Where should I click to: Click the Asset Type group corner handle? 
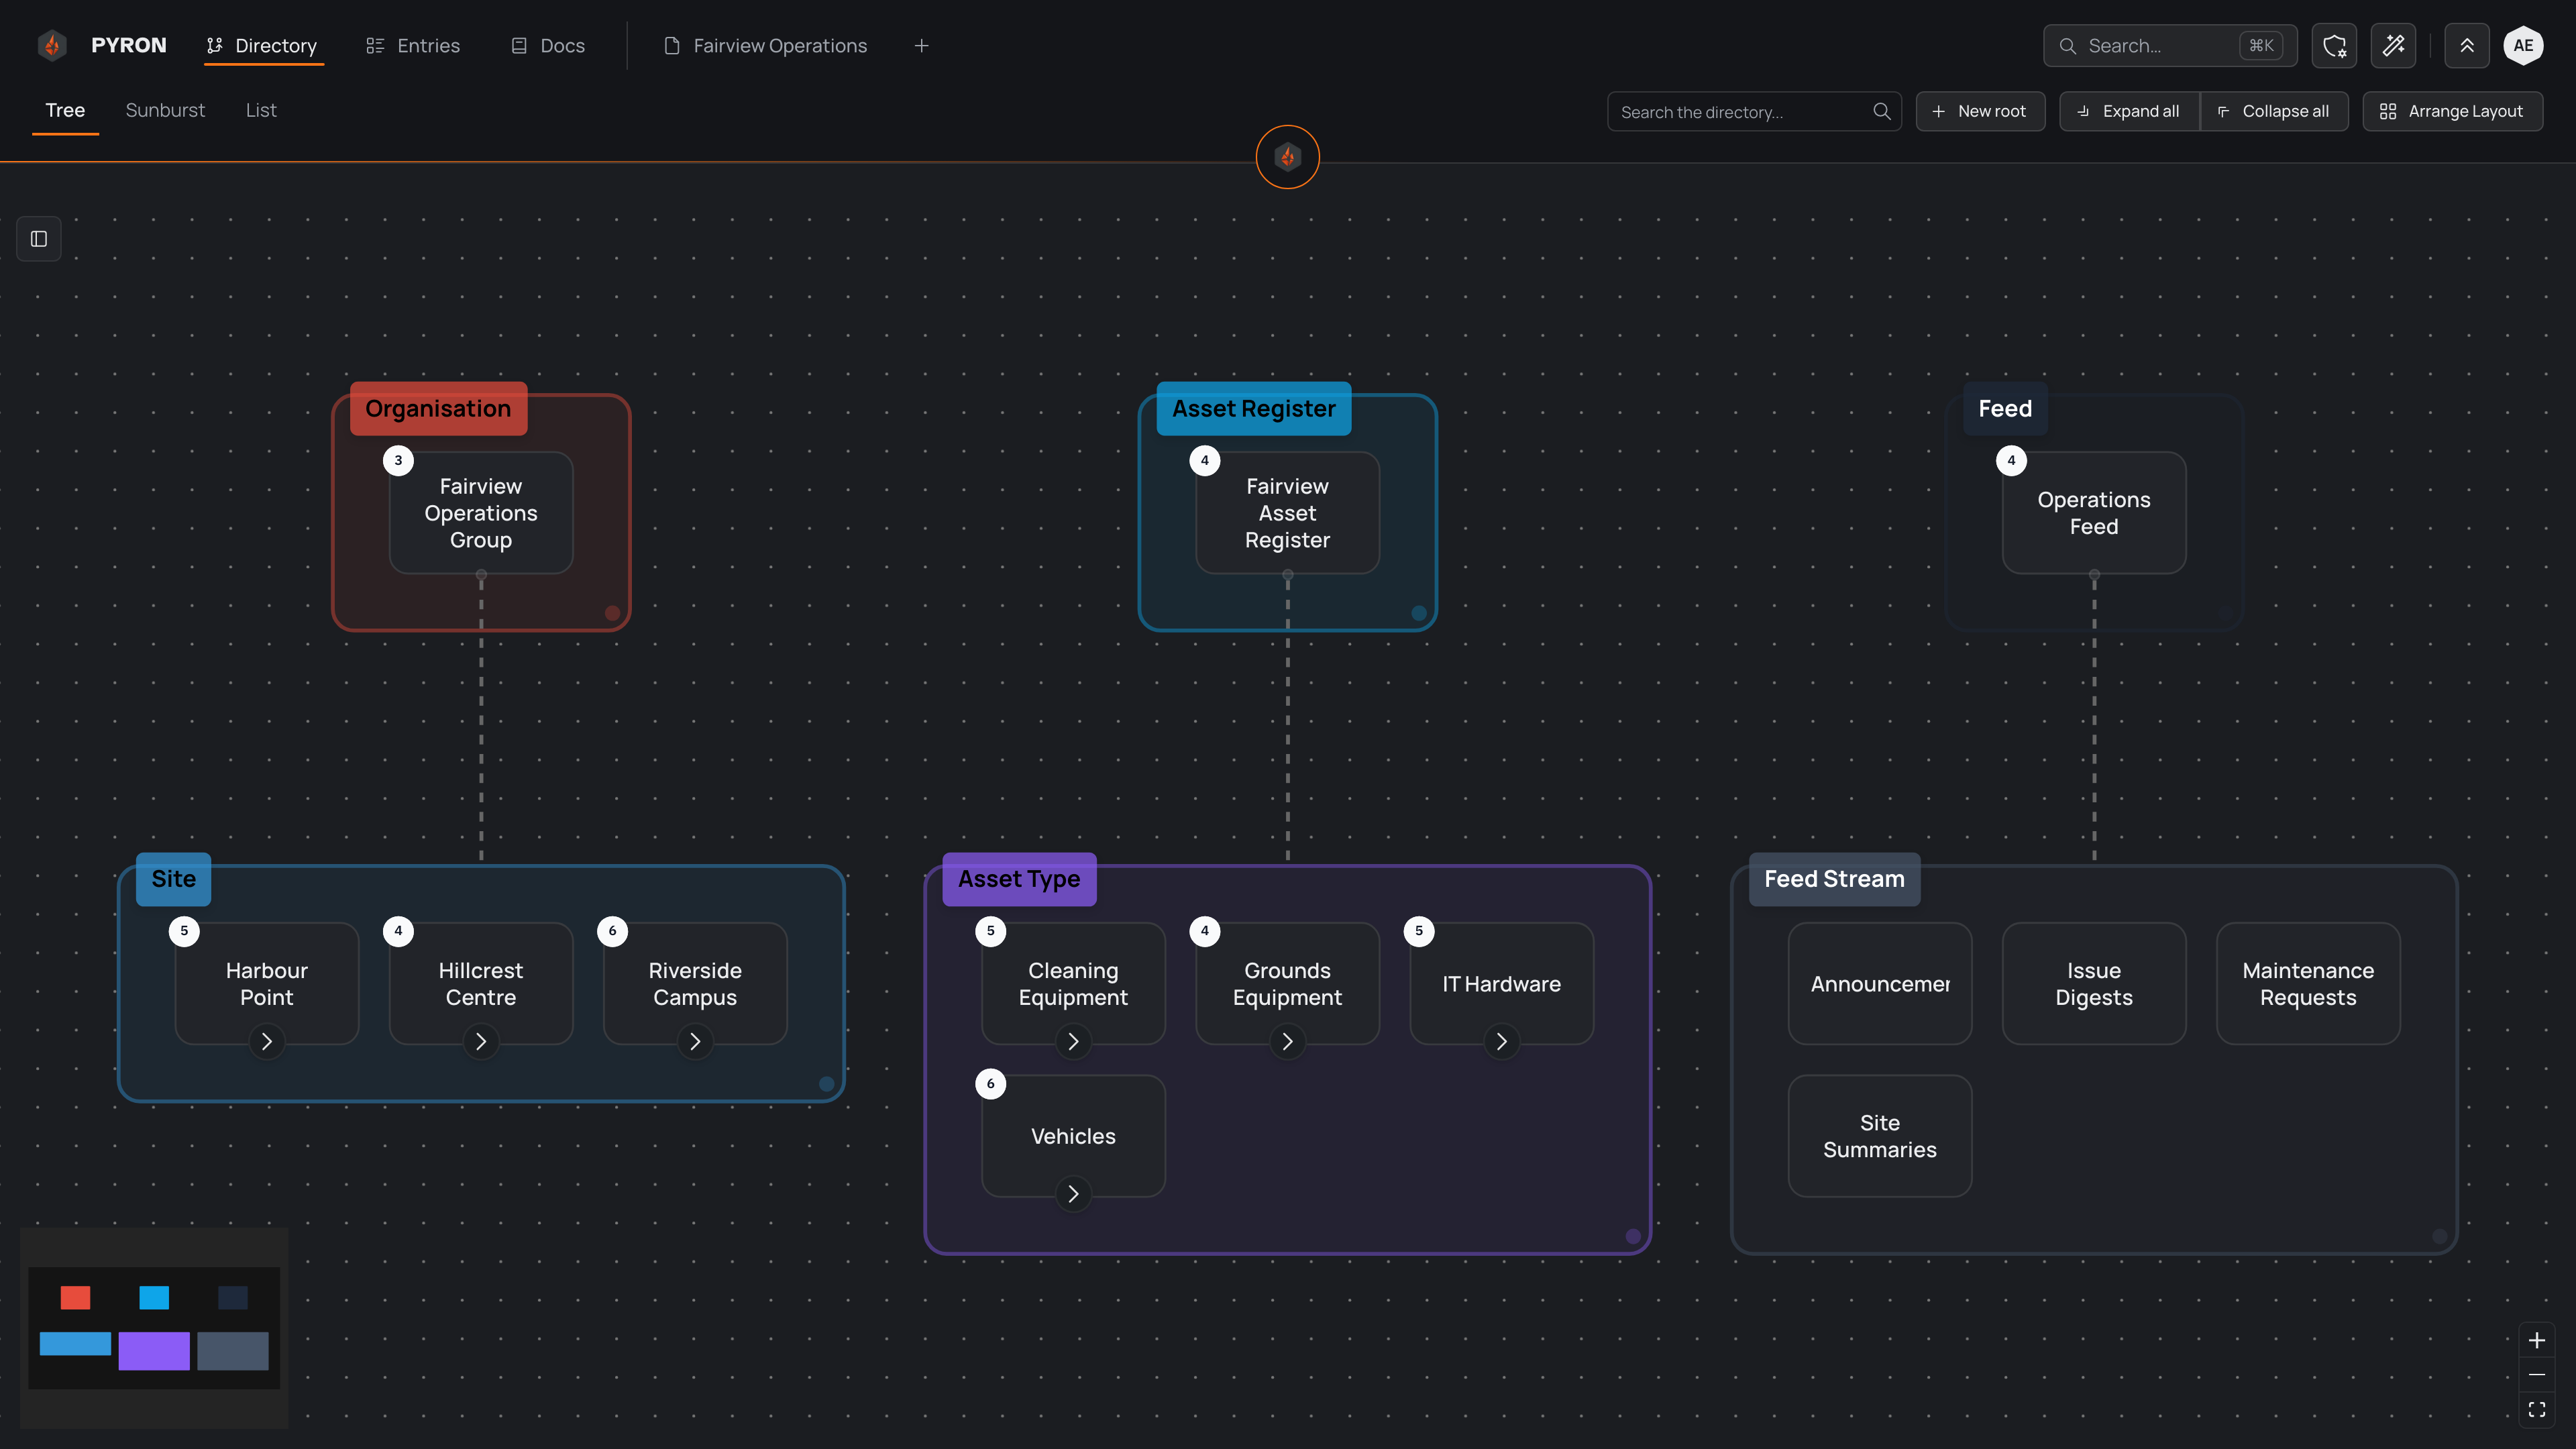pos(1633,1237)
